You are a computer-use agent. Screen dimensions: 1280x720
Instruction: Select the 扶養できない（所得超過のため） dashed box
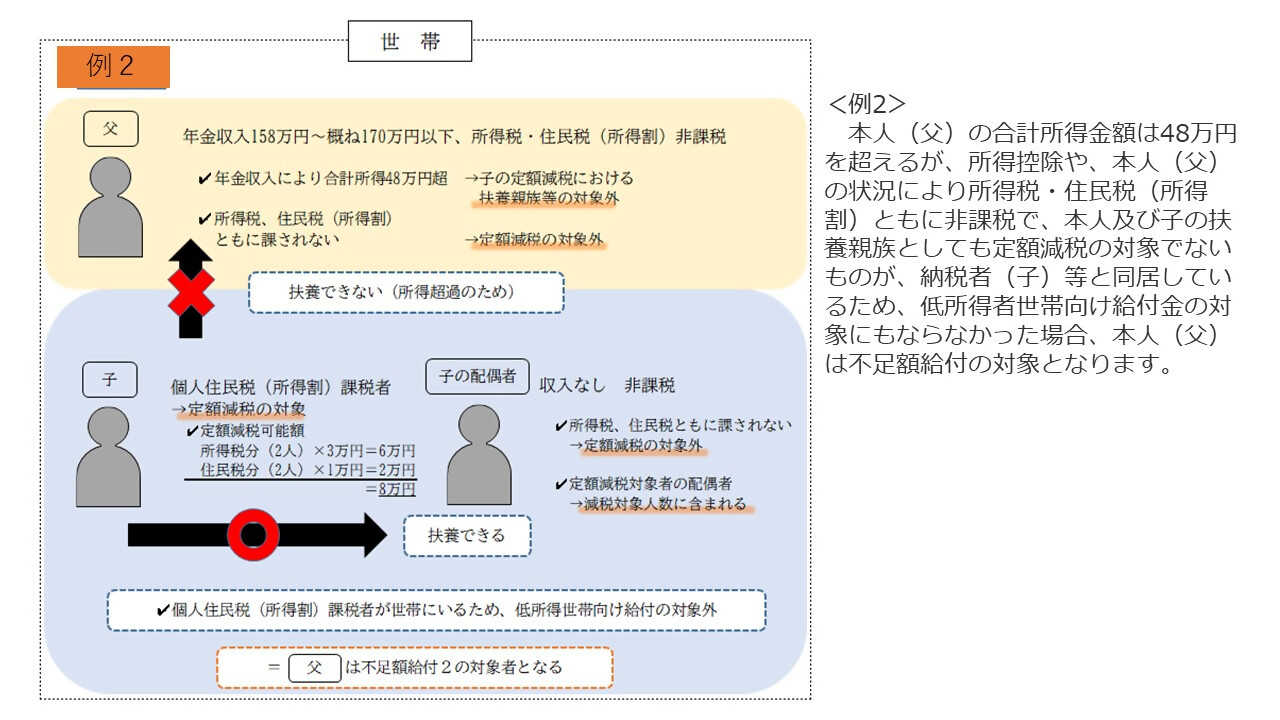[406, 293]
